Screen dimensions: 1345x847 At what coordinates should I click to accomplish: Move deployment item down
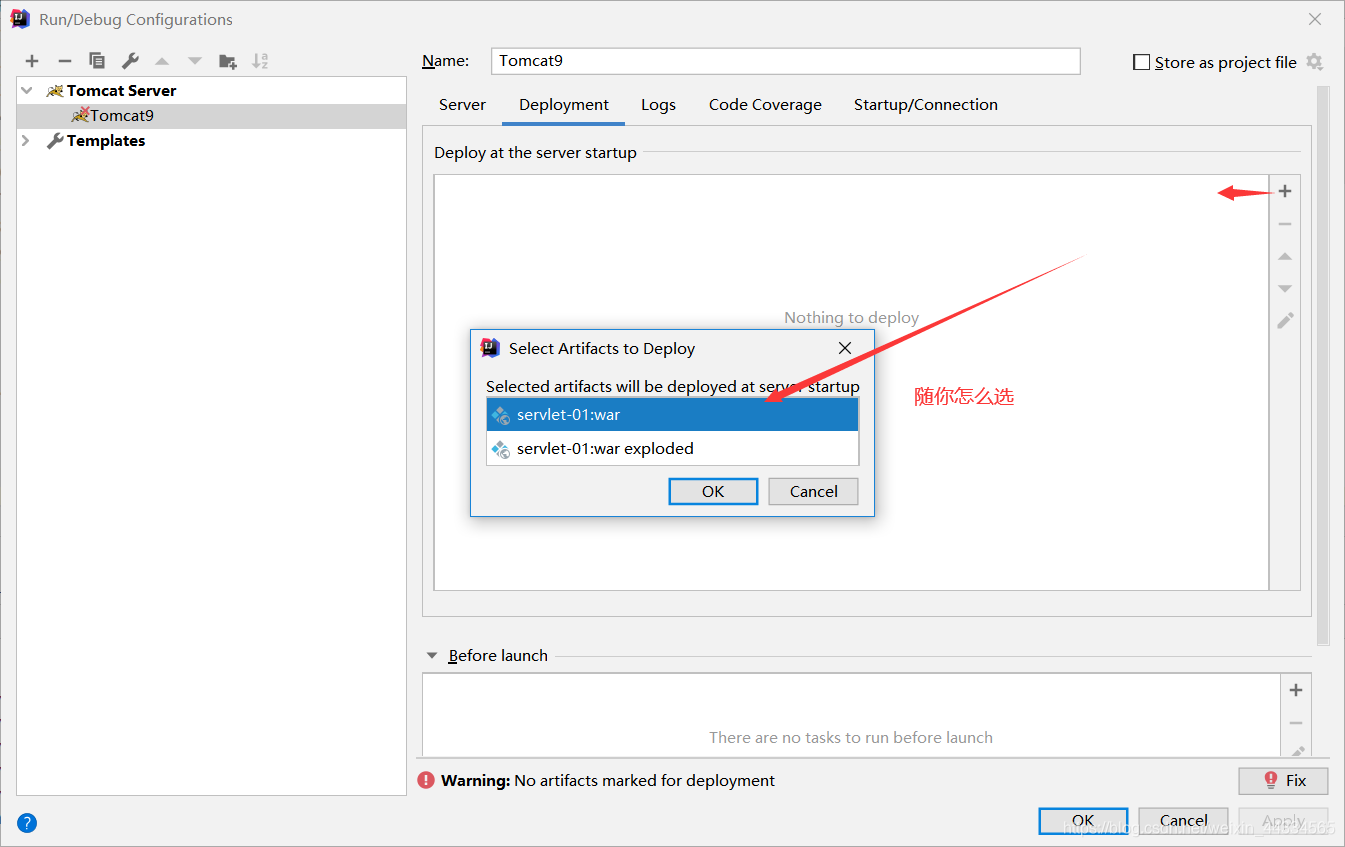(x=1285, y=289)
